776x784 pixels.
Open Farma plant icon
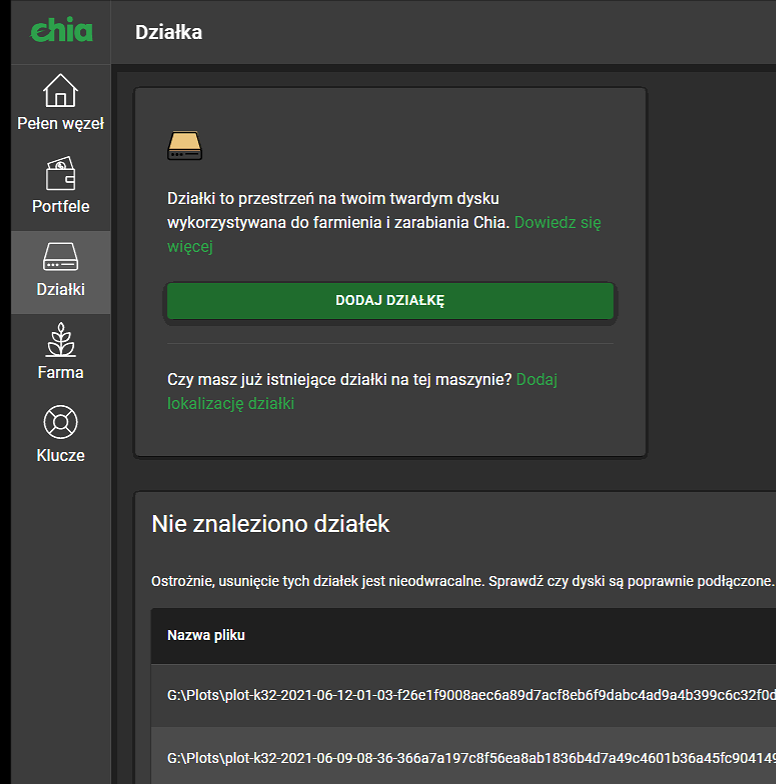click(x=60, y=340)
